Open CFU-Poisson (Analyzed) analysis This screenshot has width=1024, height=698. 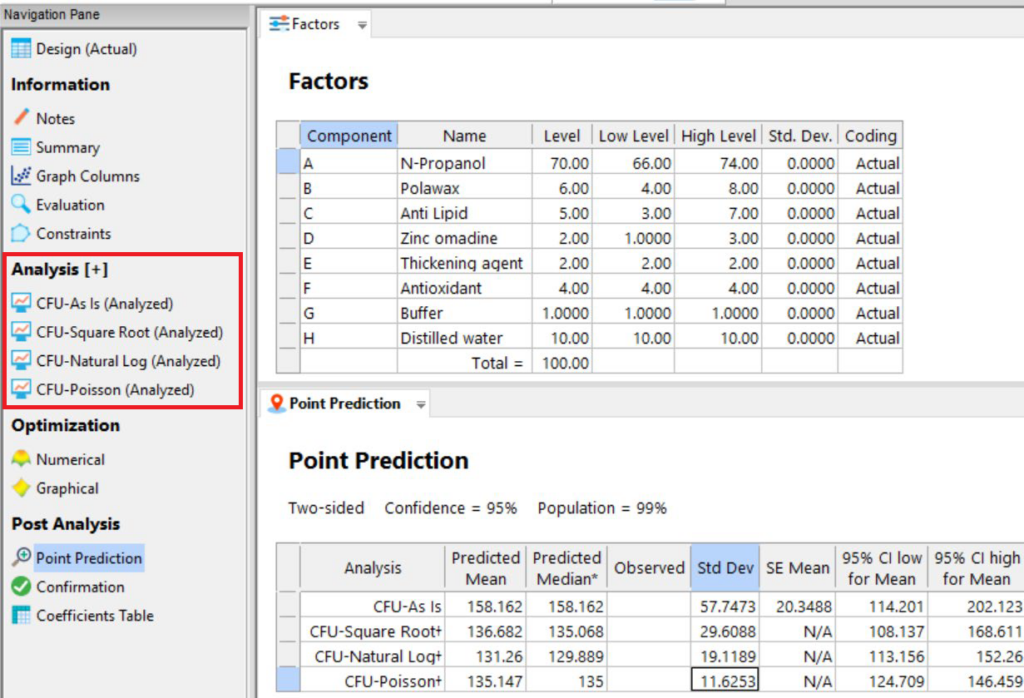[x=115, y=390]
